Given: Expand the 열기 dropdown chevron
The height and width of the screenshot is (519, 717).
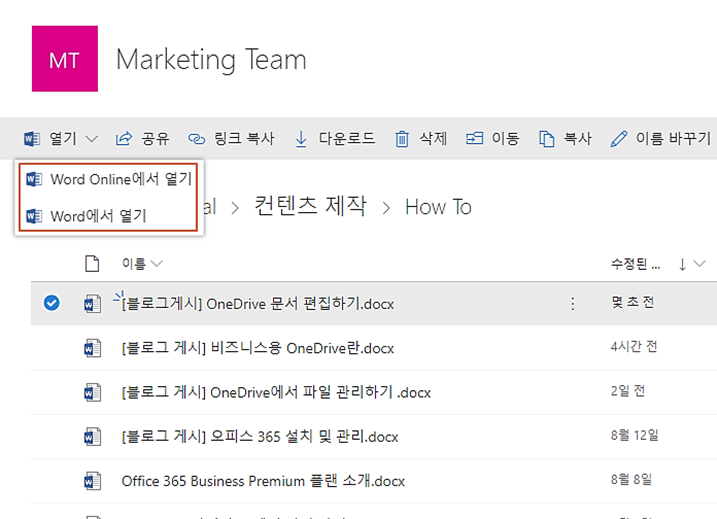Looking at the screenshot, I should [x=91, y=139].
